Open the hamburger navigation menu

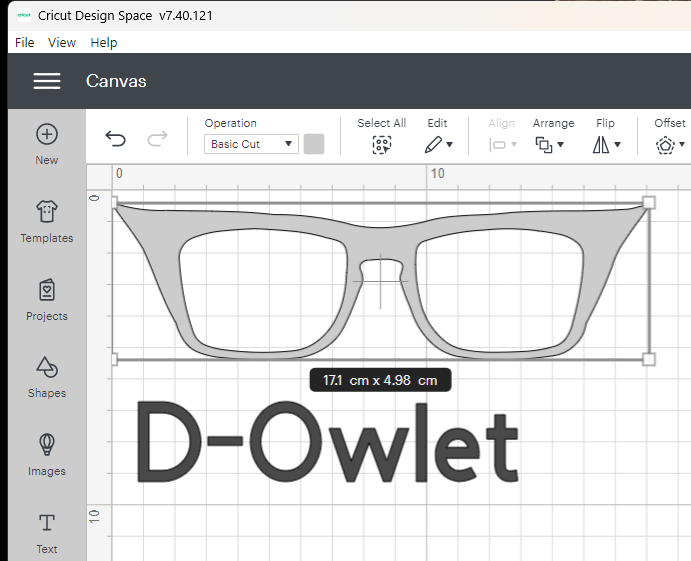pyautogui.click(x=47, y=81)
